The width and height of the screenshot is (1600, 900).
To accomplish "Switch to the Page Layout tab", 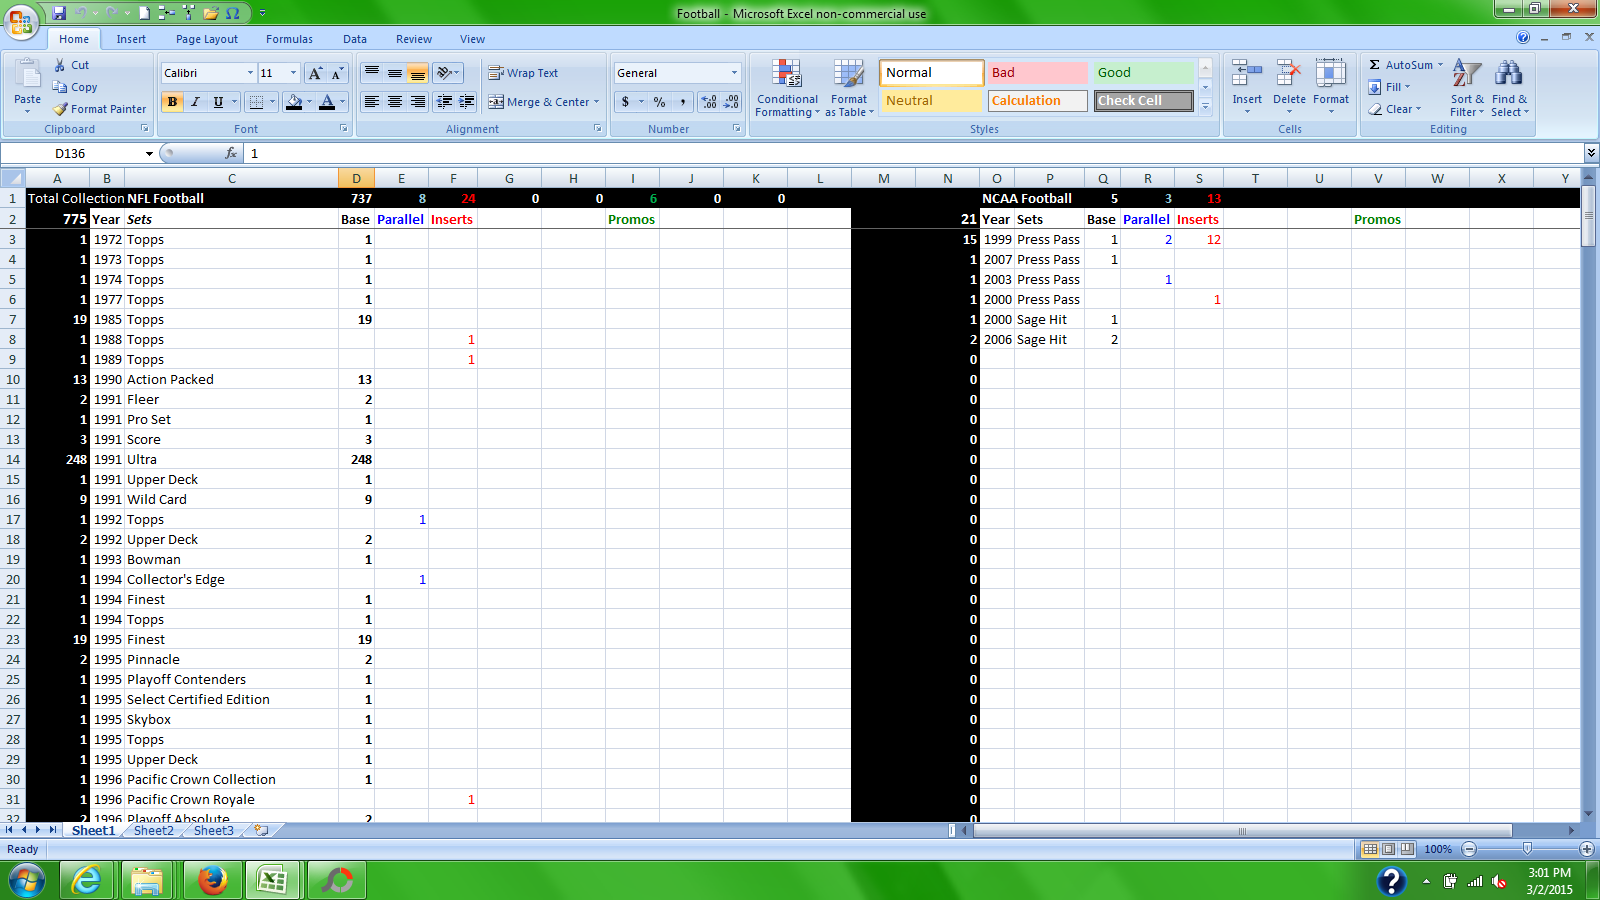I will pyautogui.click(x=207, y=39).
